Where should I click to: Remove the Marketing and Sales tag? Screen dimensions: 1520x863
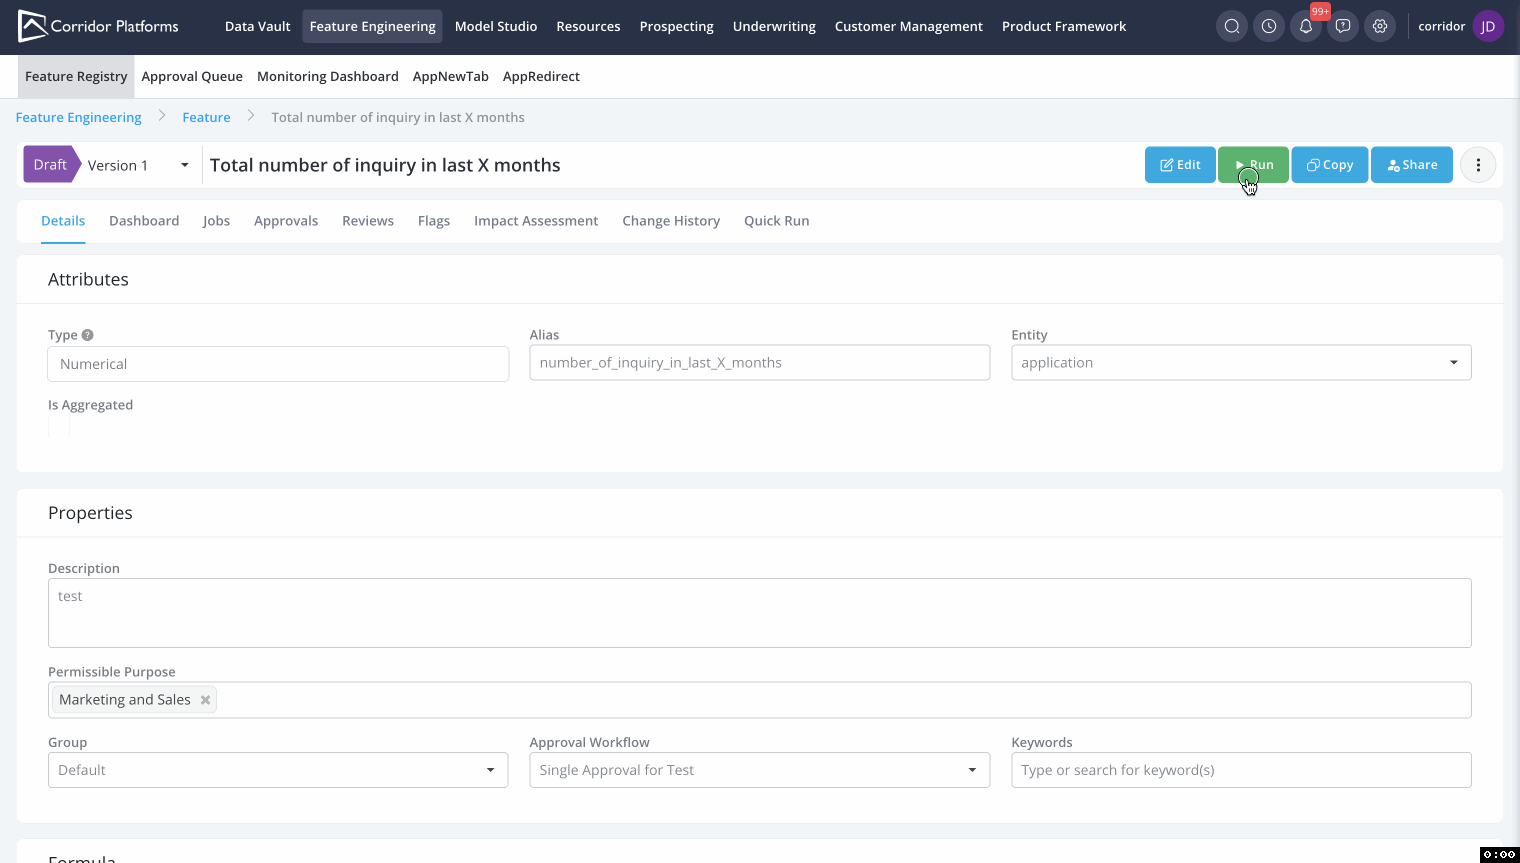[205, 700]
